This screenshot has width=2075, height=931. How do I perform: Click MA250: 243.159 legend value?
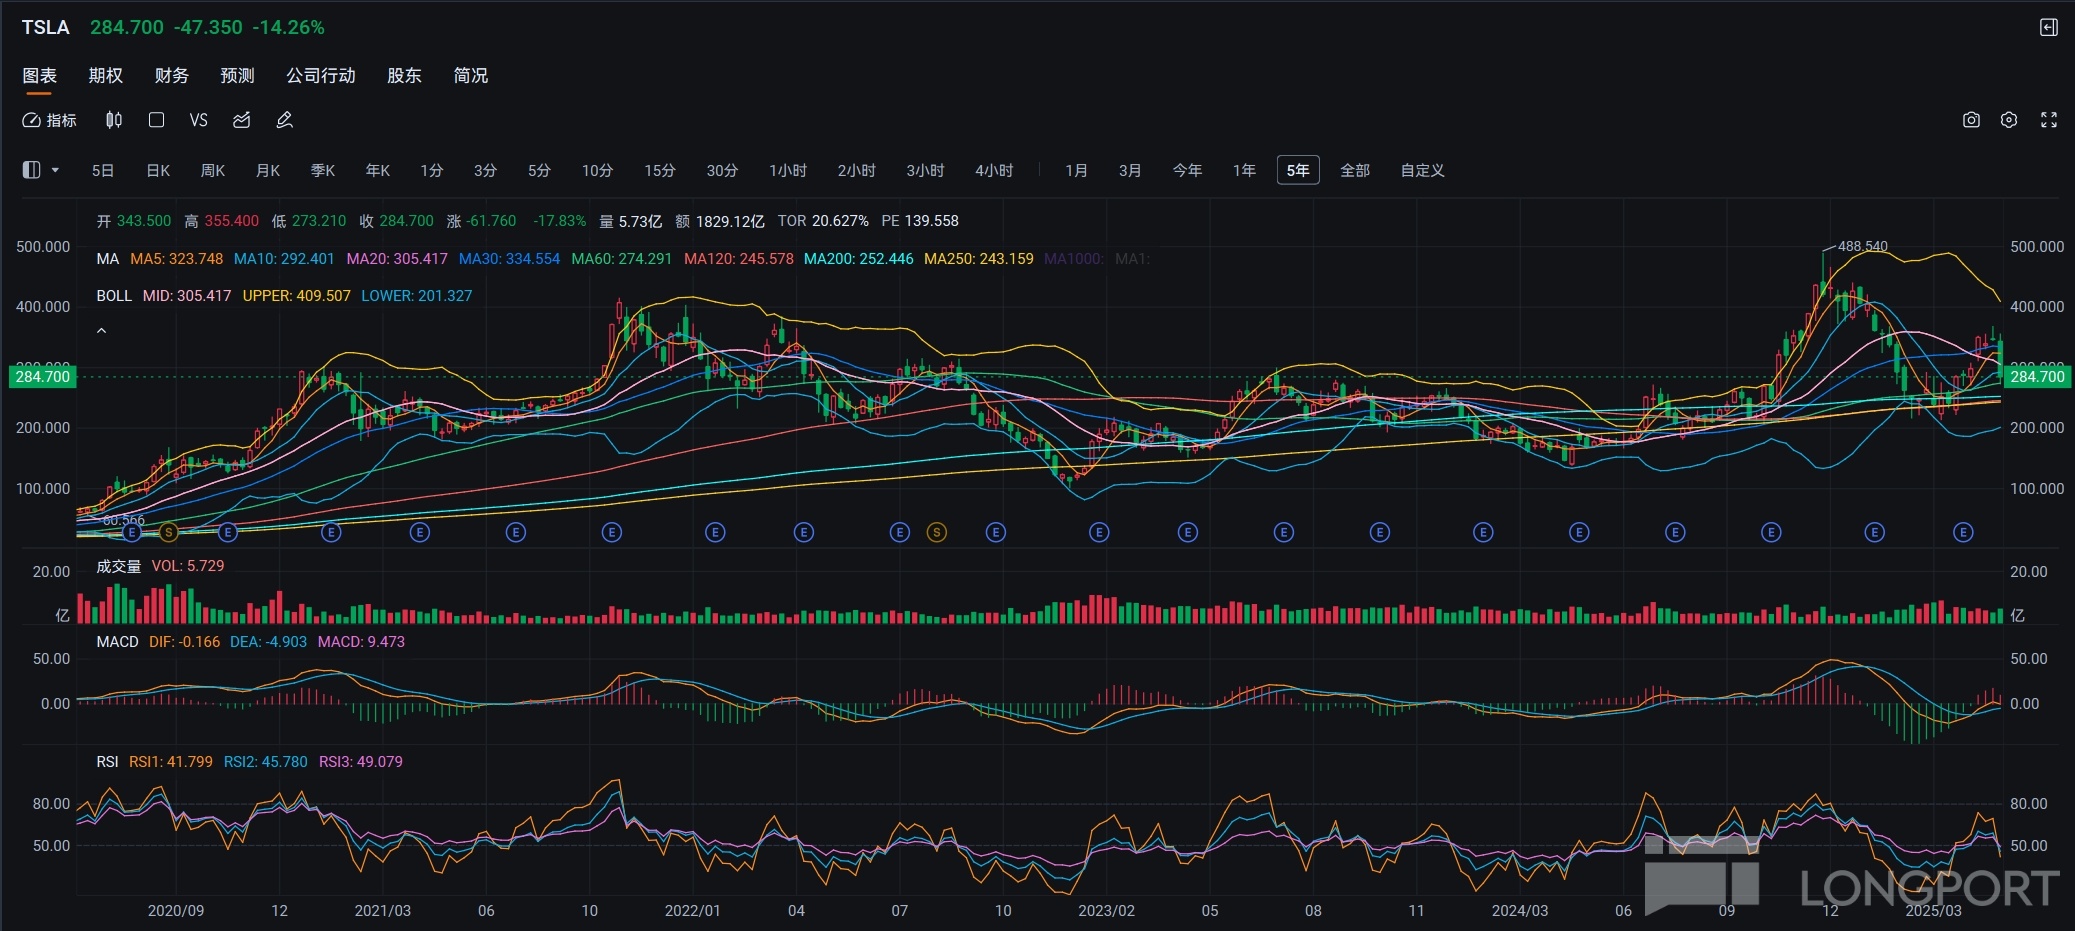(x=979, y=259)
